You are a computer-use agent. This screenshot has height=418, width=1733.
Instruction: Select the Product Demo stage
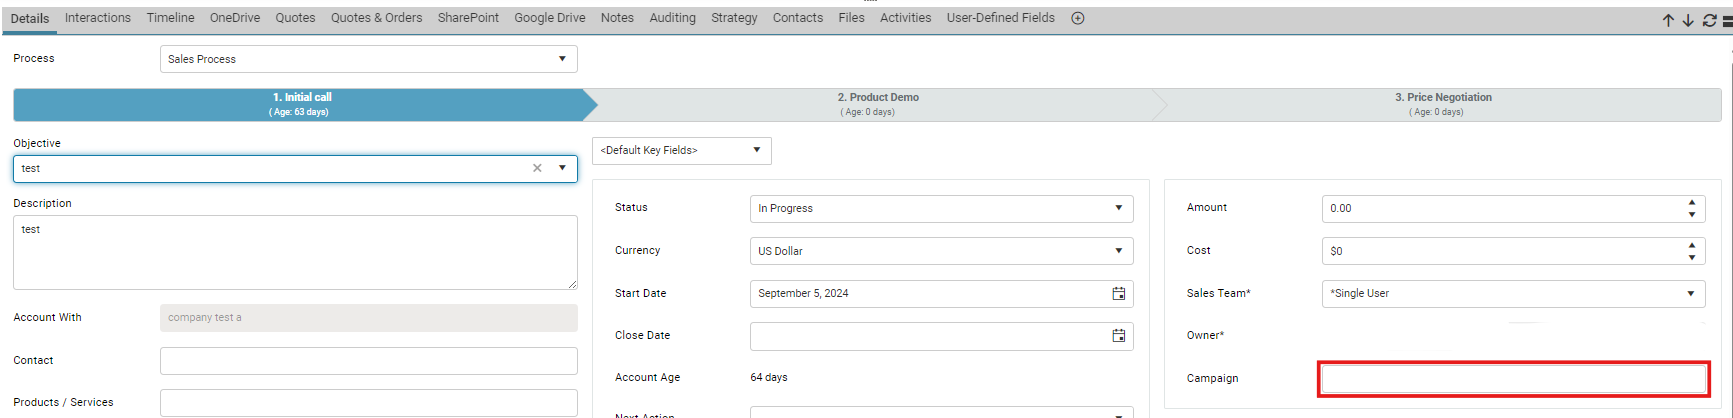click(878, 104)
